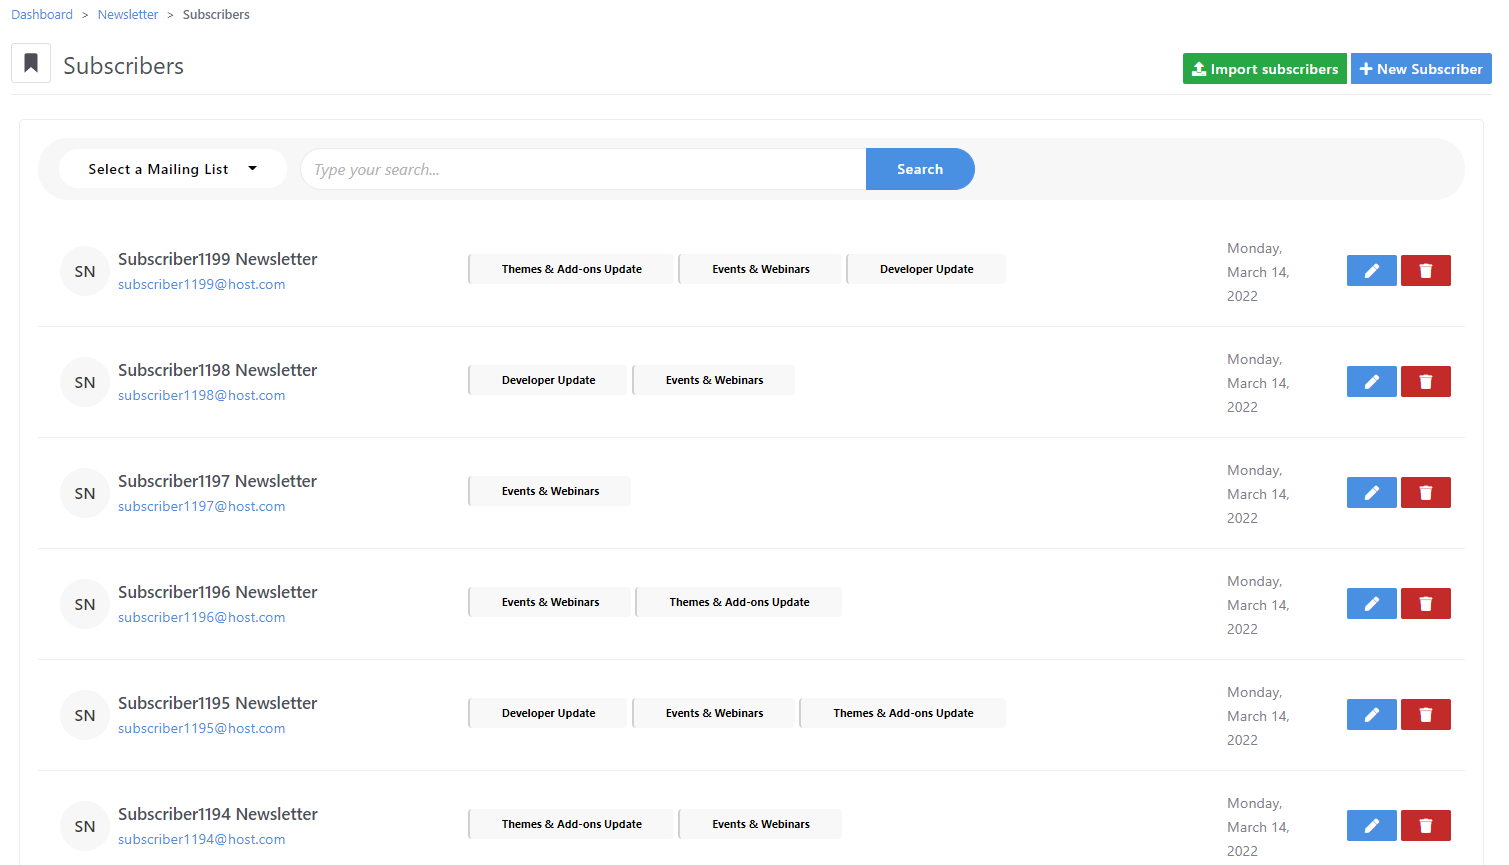Open subscriber1199@host.com email link

pyautogui.click(x=202, y=285)
